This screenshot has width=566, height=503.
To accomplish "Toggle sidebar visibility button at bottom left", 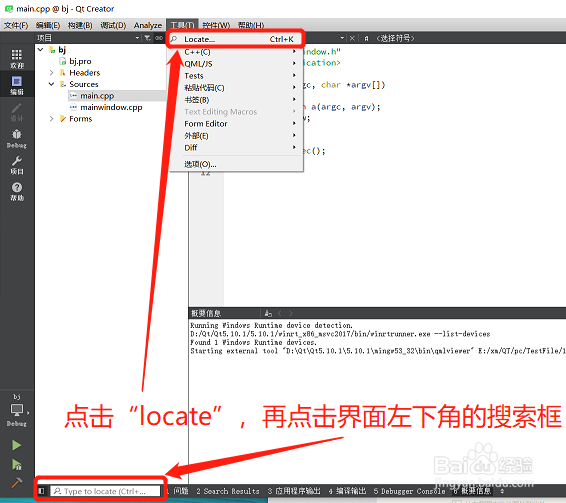I will click(x=42, y=491).
